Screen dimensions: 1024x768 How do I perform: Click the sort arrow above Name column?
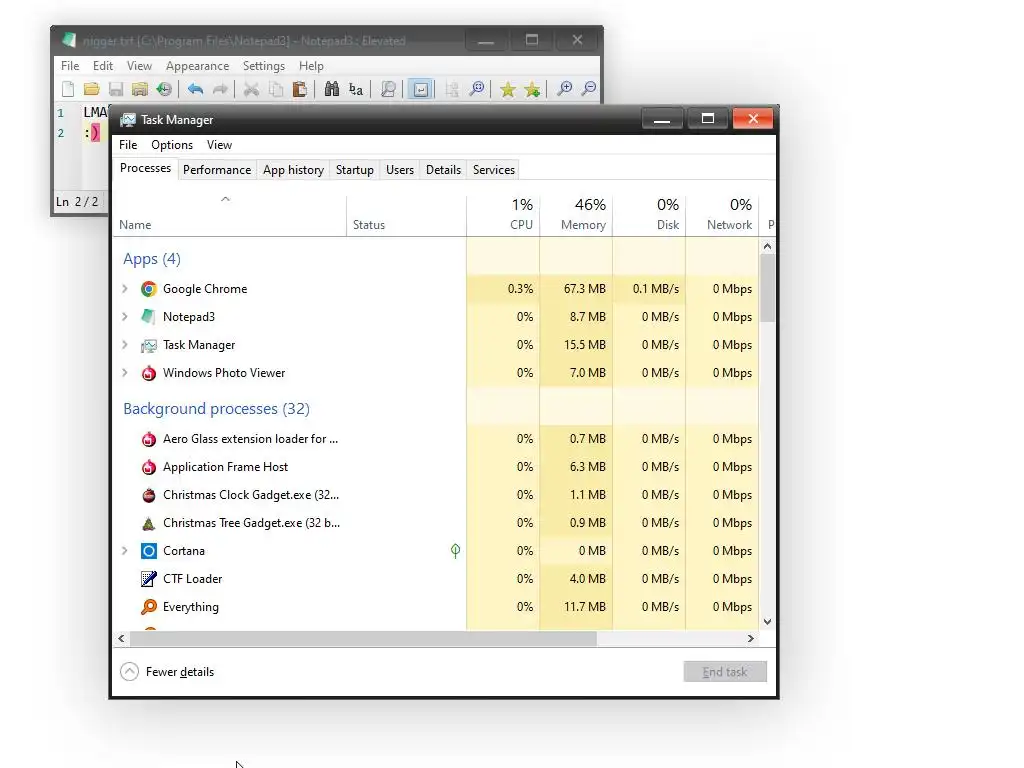[x=225, y=199]
